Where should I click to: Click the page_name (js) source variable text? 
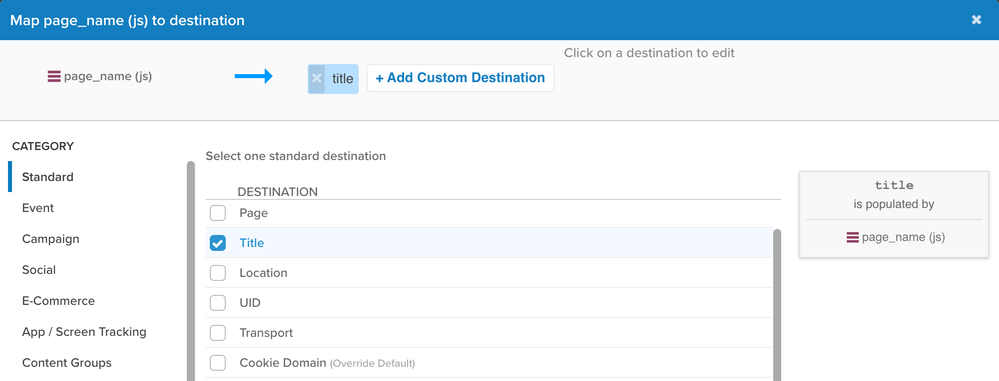108,76
